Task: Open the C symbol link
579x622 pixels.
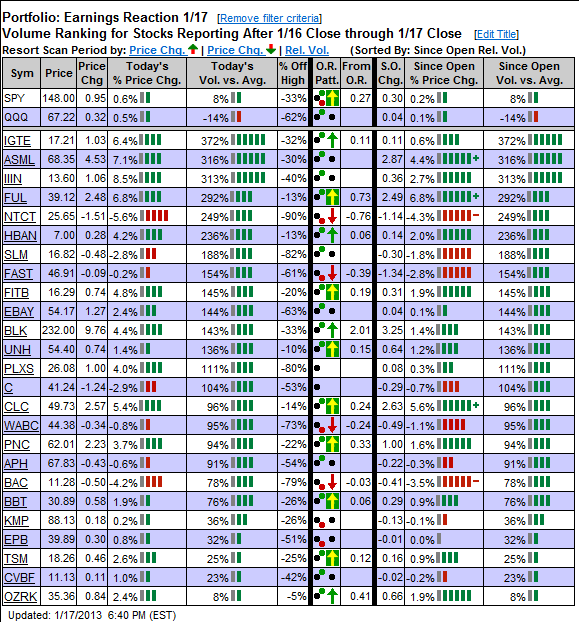Action: [x=8, y=388]
